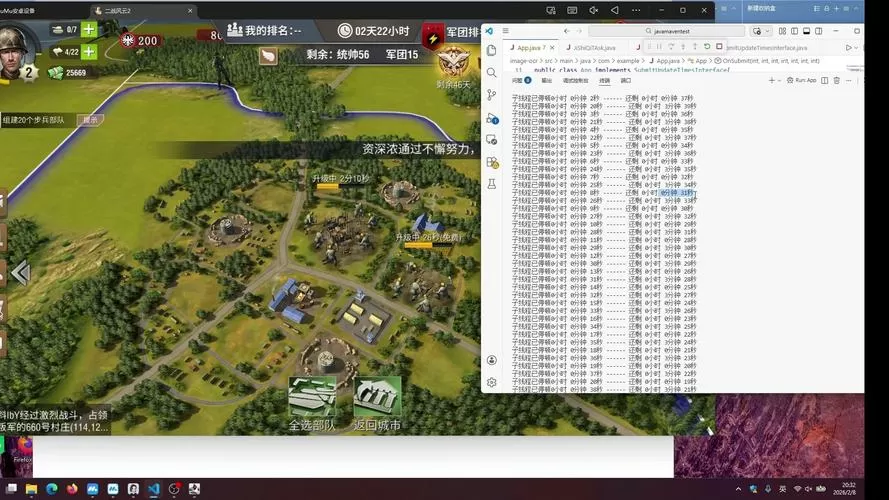Show hidden system tray icons chevron
Image resolution: width=889 pixels, height=500 pixels.
click(738, 489)
